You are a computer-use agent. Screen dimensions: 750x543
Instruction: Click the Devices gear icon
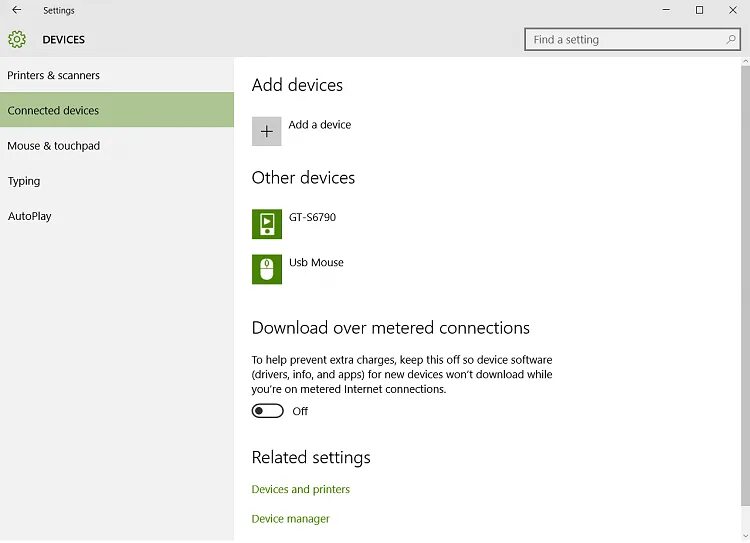click(x=17, y=39)
